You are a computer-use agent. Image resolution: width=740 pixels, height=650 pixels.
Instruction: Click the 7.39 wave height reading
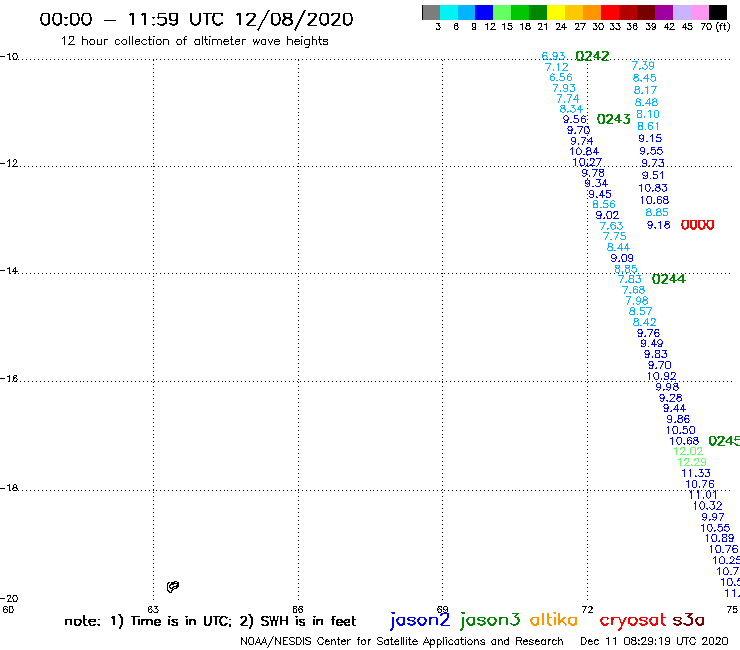click(643, 66)
